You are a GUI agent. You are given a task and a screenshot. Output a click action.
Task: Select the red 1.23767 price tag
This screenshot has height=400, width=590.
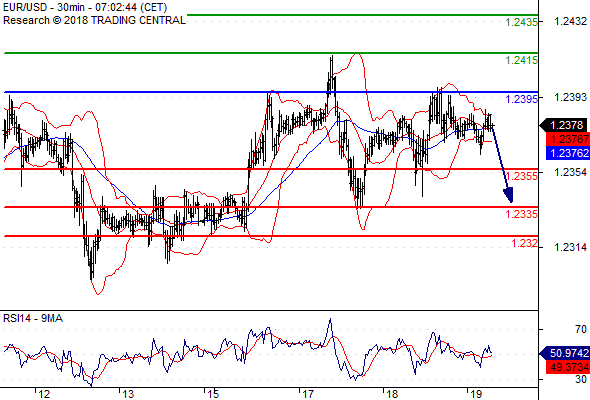point(568,139)
